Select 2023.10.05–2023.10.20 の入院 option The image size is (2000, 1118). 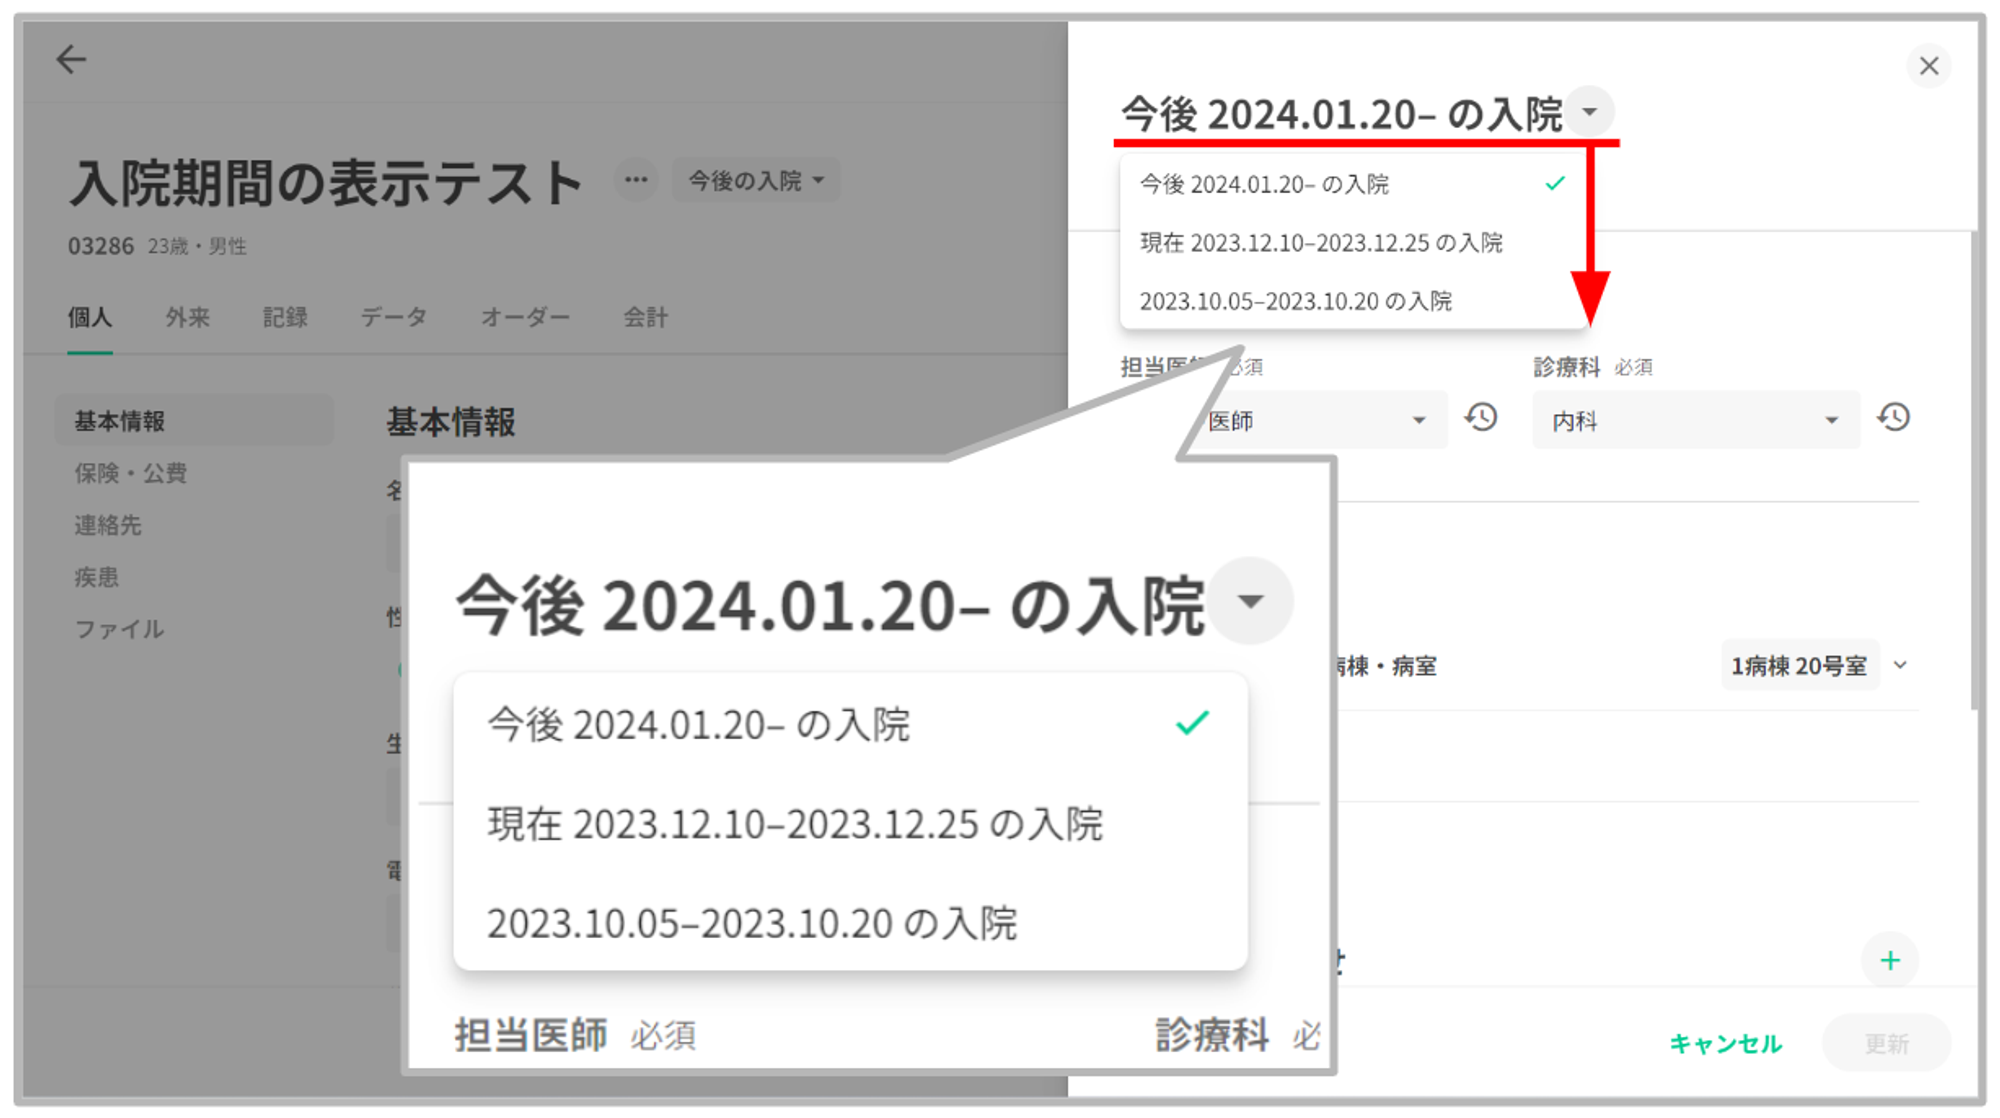pos(1295,301)
